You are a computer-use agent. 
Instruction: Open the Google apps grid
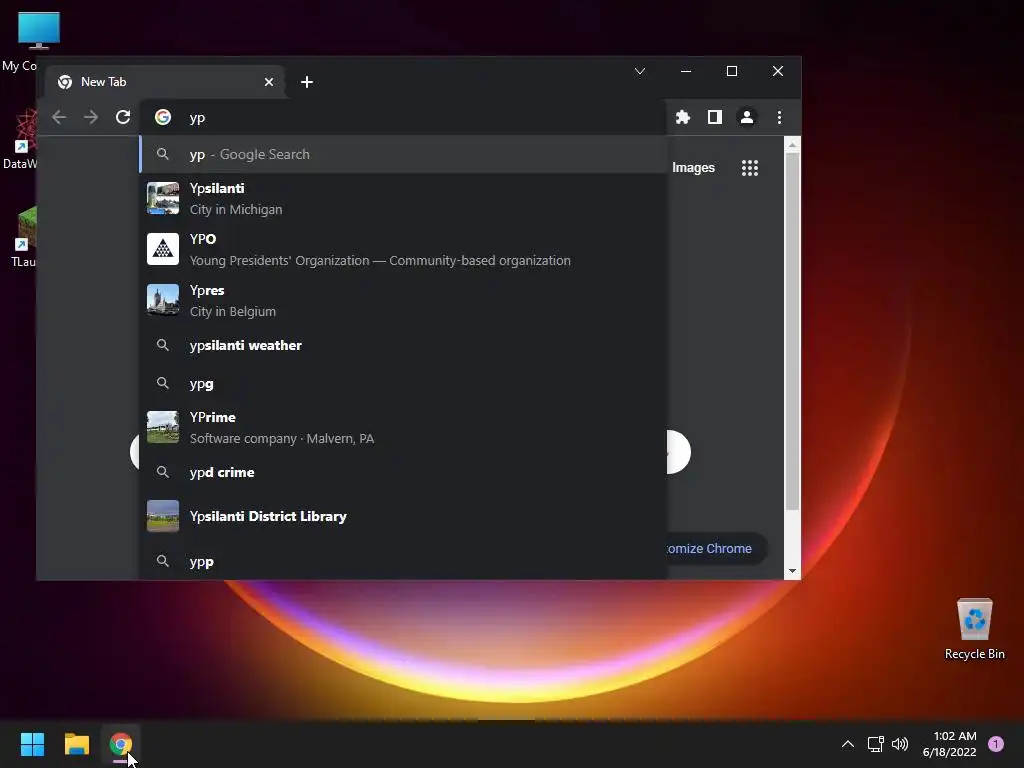pos(750,168)
